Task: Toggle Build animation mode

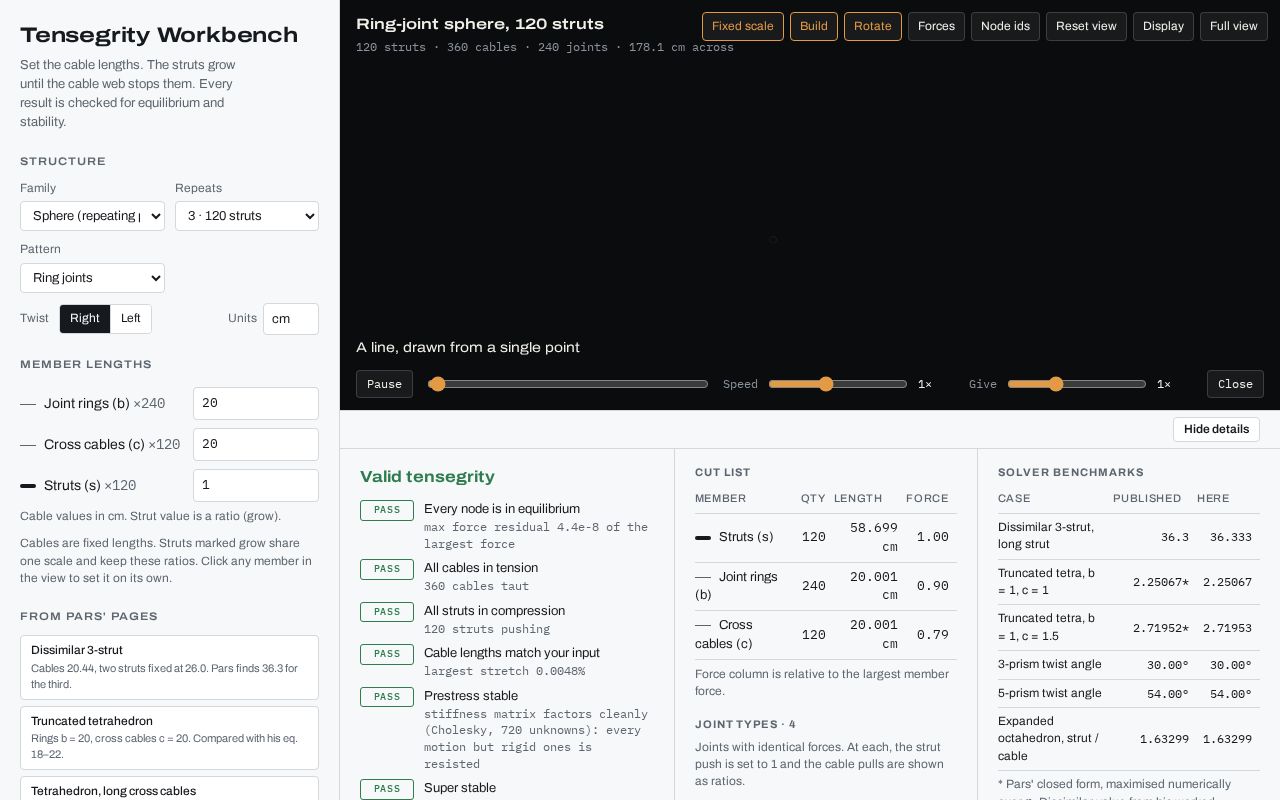Action: click(x=814, y=26)
